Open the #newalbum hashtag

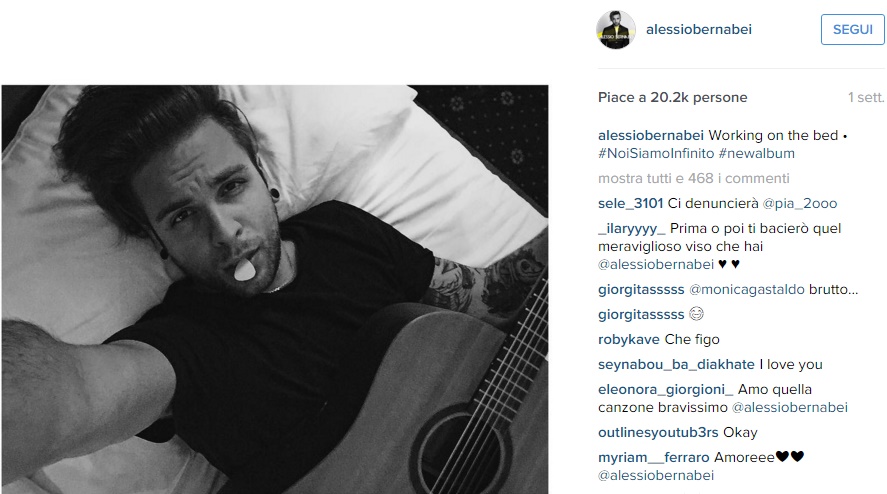(x=756, y=153)
